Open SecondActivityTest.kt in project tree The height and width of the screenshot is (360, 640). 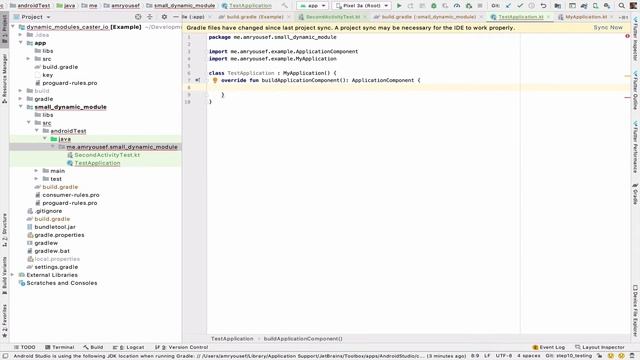107,155
